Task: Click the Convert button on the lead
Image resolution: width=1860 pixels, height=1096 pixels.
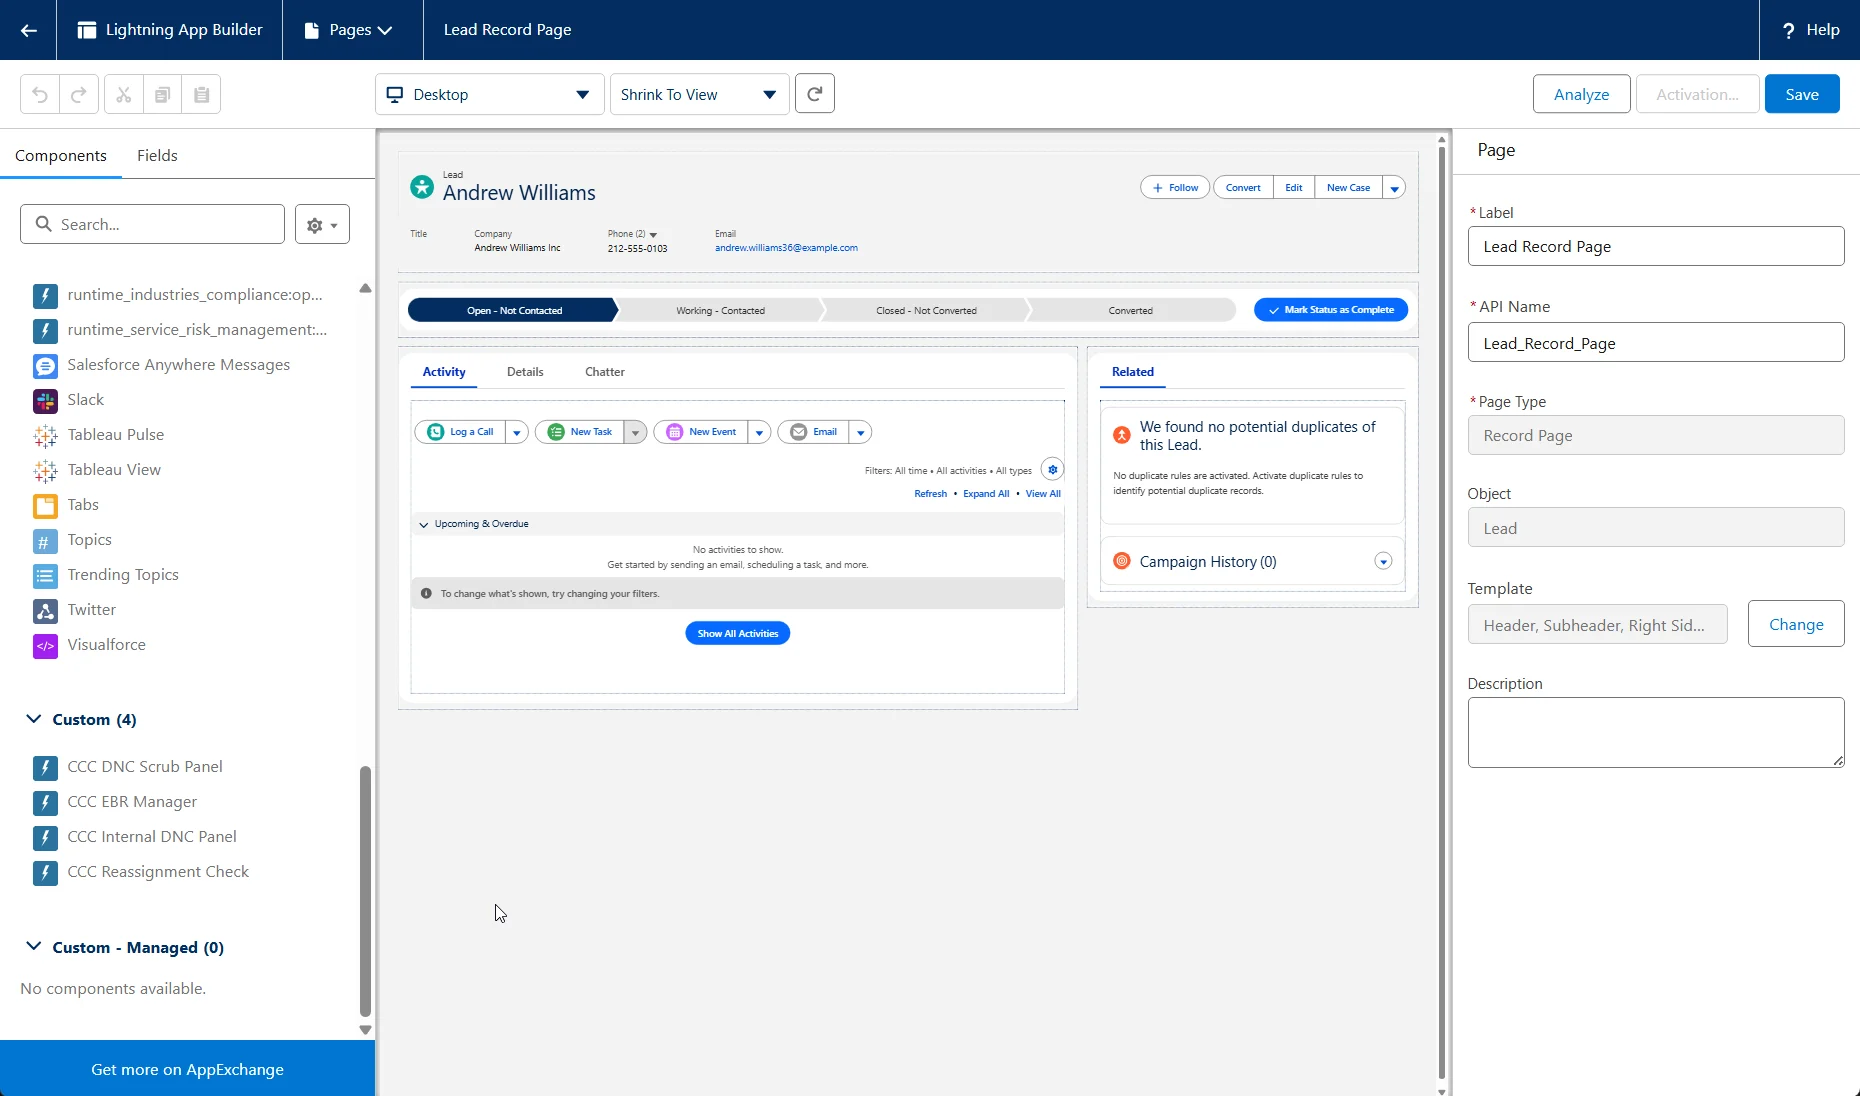Action: (1243, 188)
